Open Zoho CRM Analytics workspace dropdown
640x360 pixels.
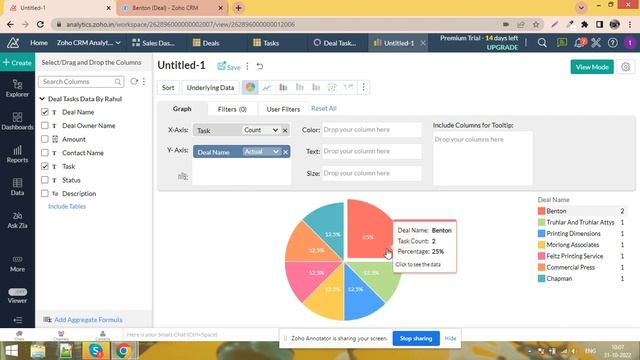(89, 42)
